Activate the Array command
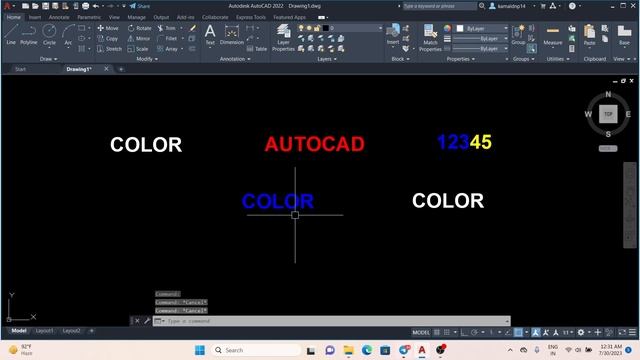This screenshot has height=360, width=640. [x=167, y=49]
